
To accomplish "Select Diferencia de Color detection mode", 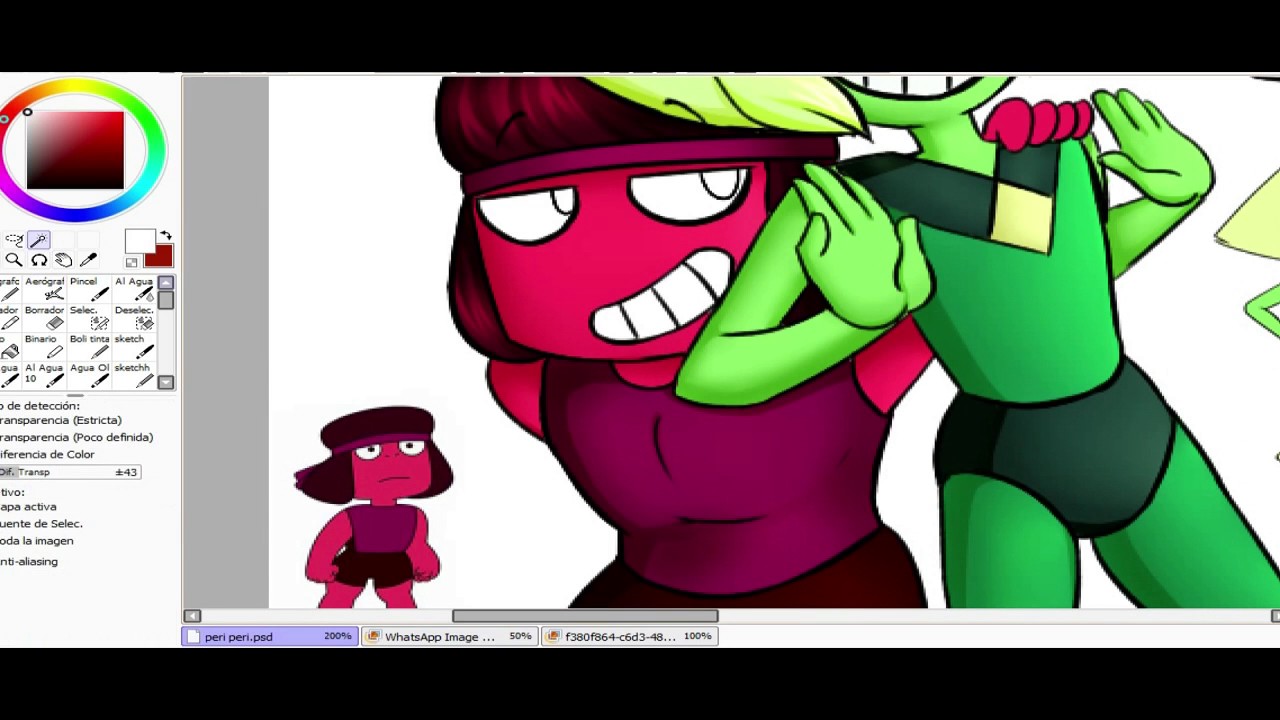I will 47,455.
